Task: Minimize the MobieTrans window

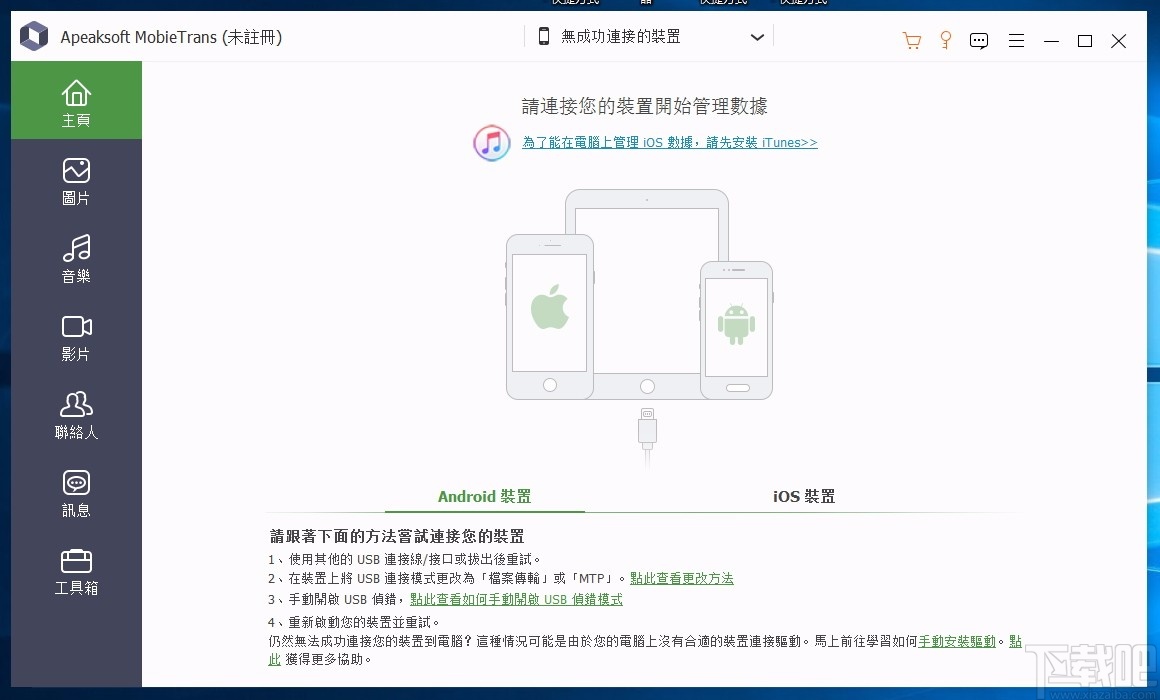Action: [1051, 41]
